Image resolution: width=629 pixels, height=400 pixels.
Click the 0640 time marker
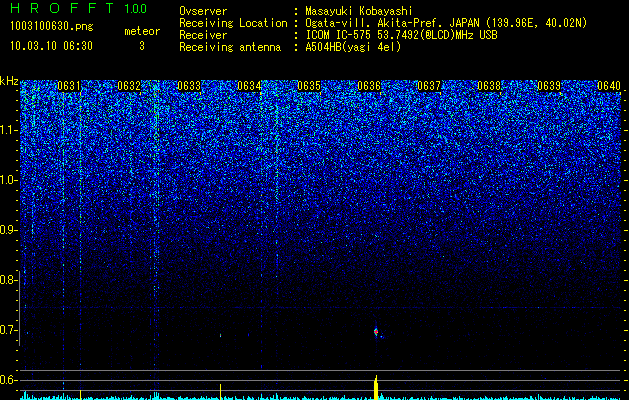tap(609, 86)
